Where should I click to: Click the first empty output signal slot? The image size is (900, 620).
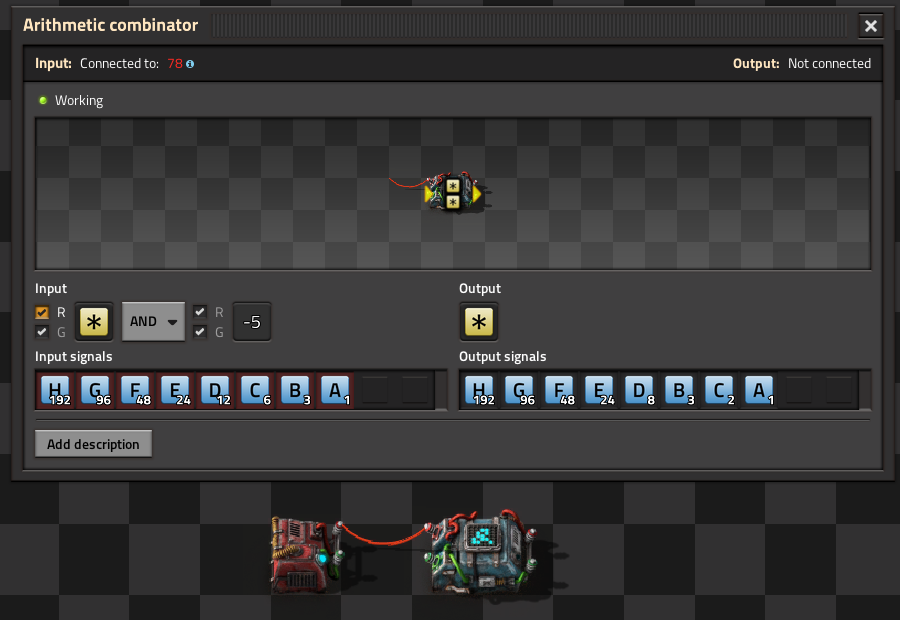[800, 390]
